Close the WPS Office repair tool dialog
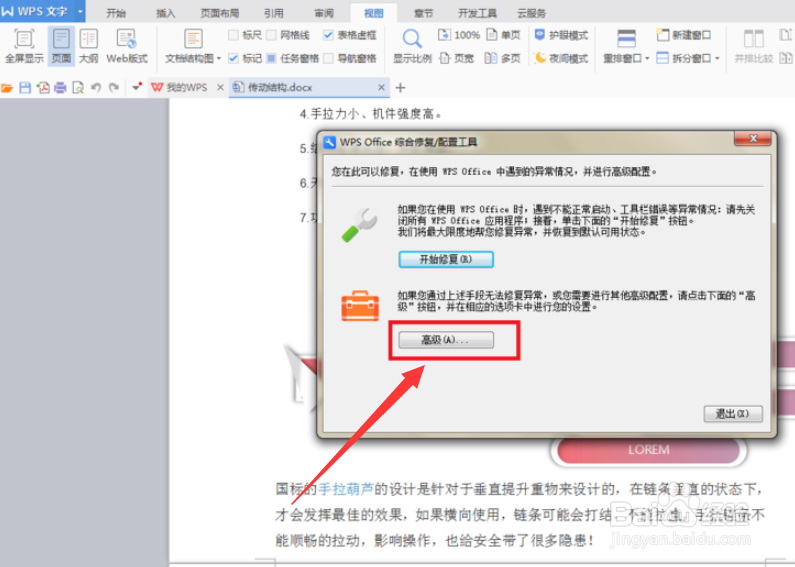This screenshot has height=567, width=795. [x=753, y=138]
